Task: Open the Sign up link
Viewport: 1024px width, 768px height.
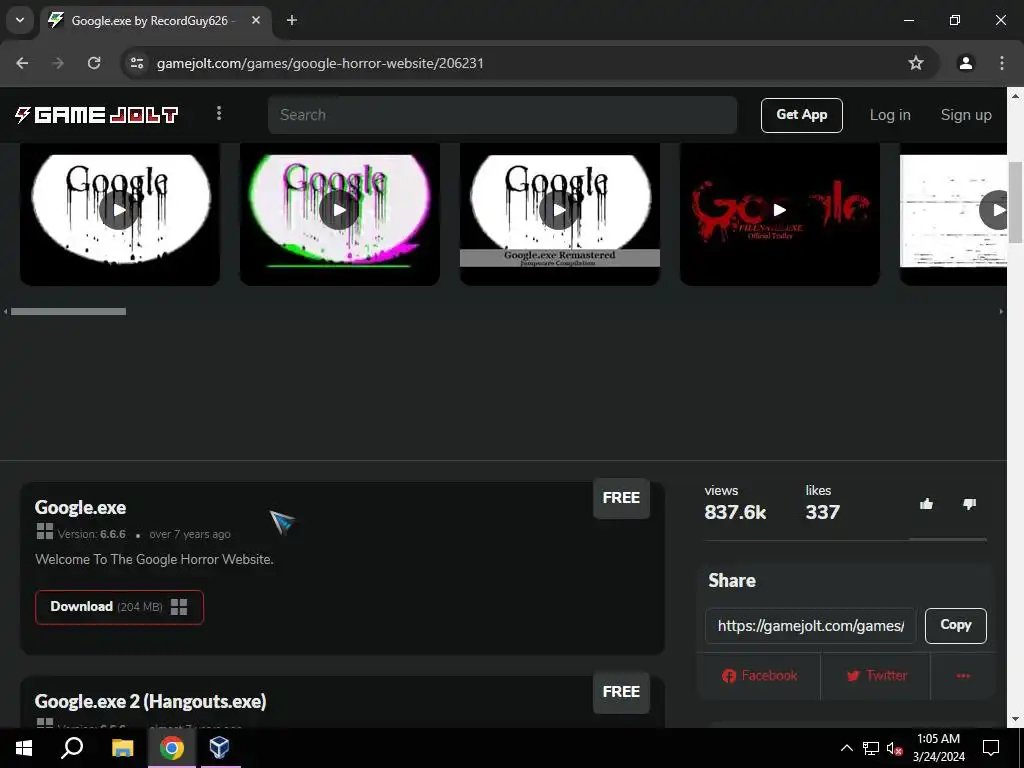Action: 966,115
